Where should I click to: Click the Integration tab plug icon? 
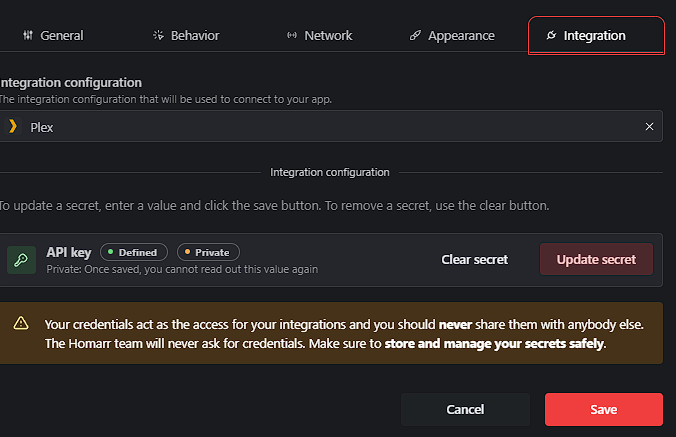tap(551, 36)
